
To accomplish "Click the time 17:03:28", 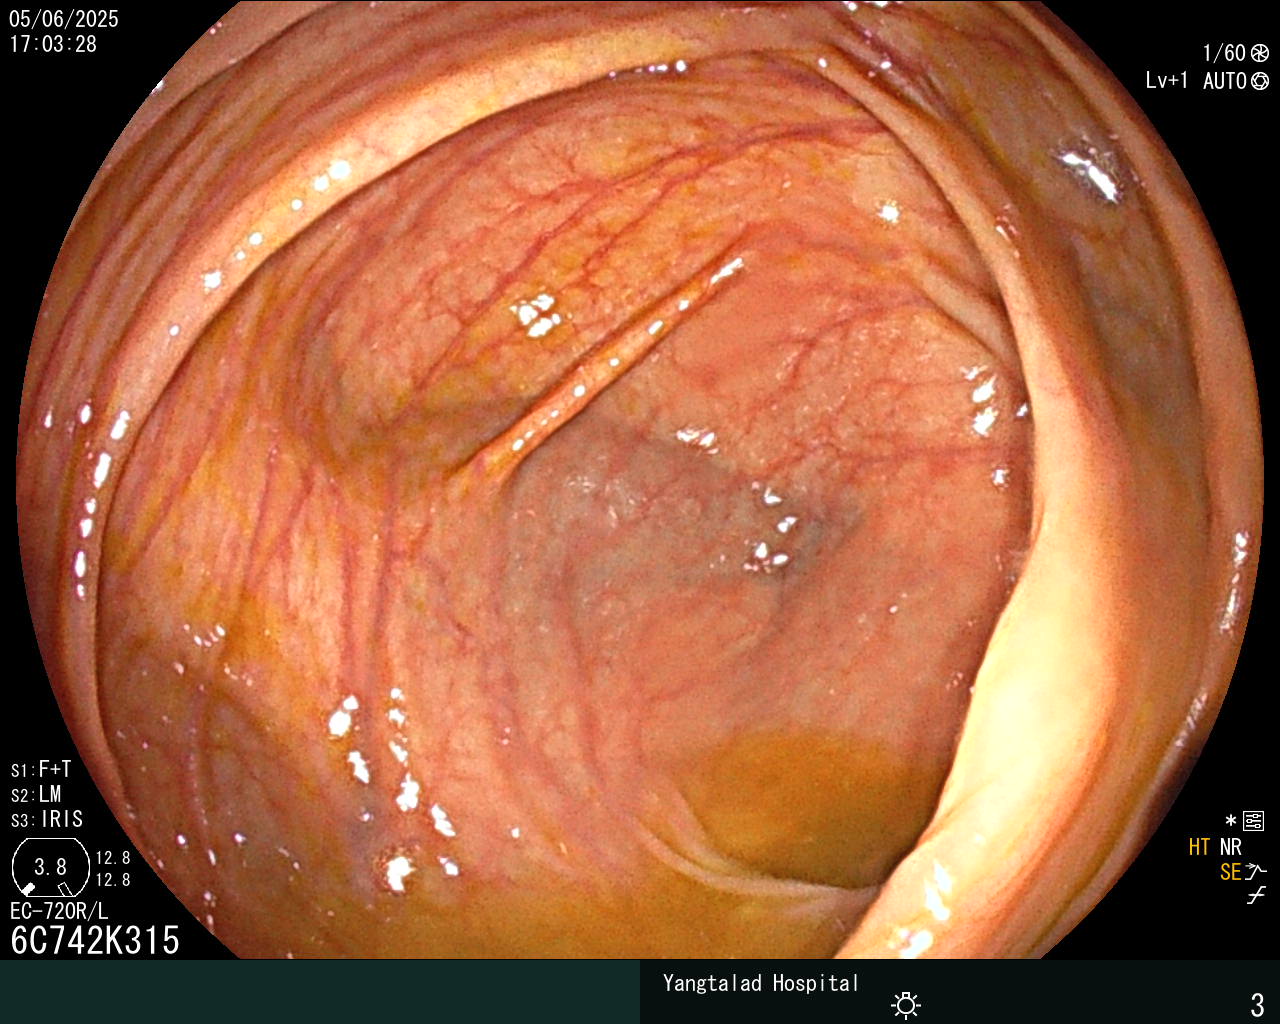I will [53, 44].
